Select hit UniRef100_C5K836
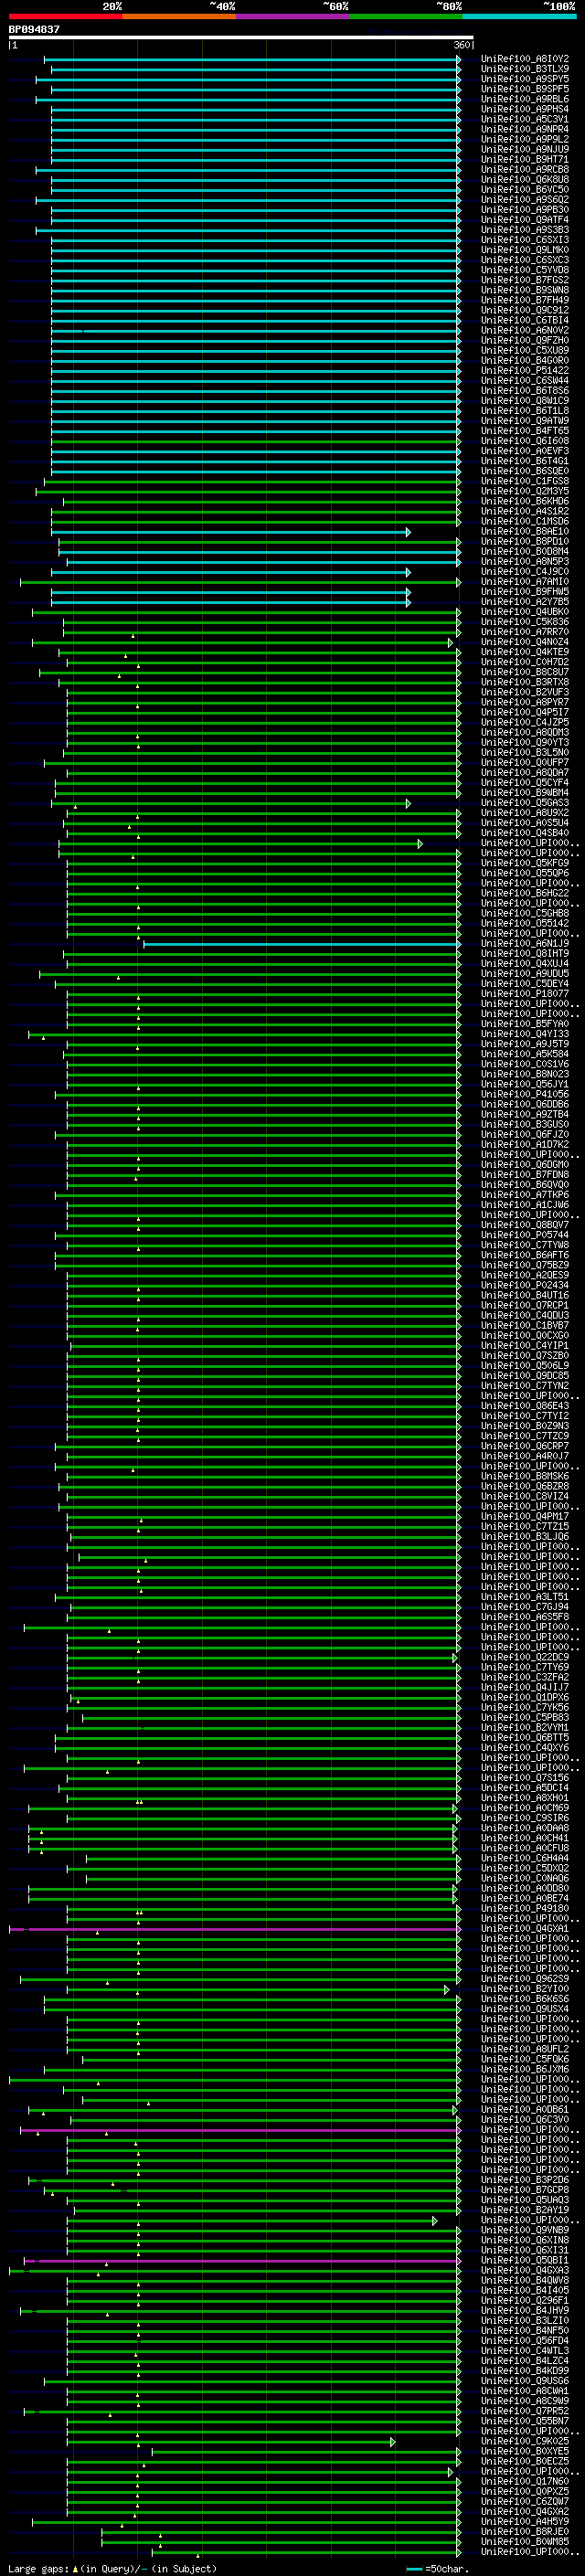The height and width of the screenshot is (2576, 585). coord(525,622)
